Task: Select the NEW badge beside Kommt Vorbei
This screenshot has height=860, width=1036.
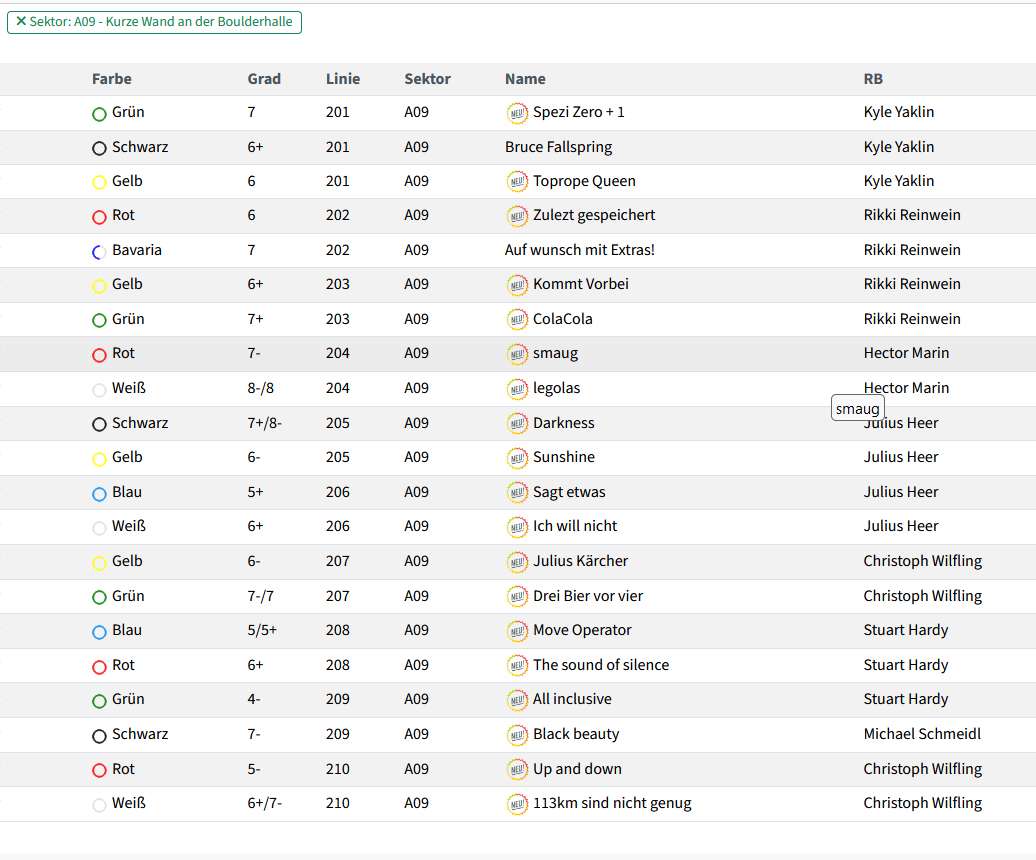Action: coord(517,285)
